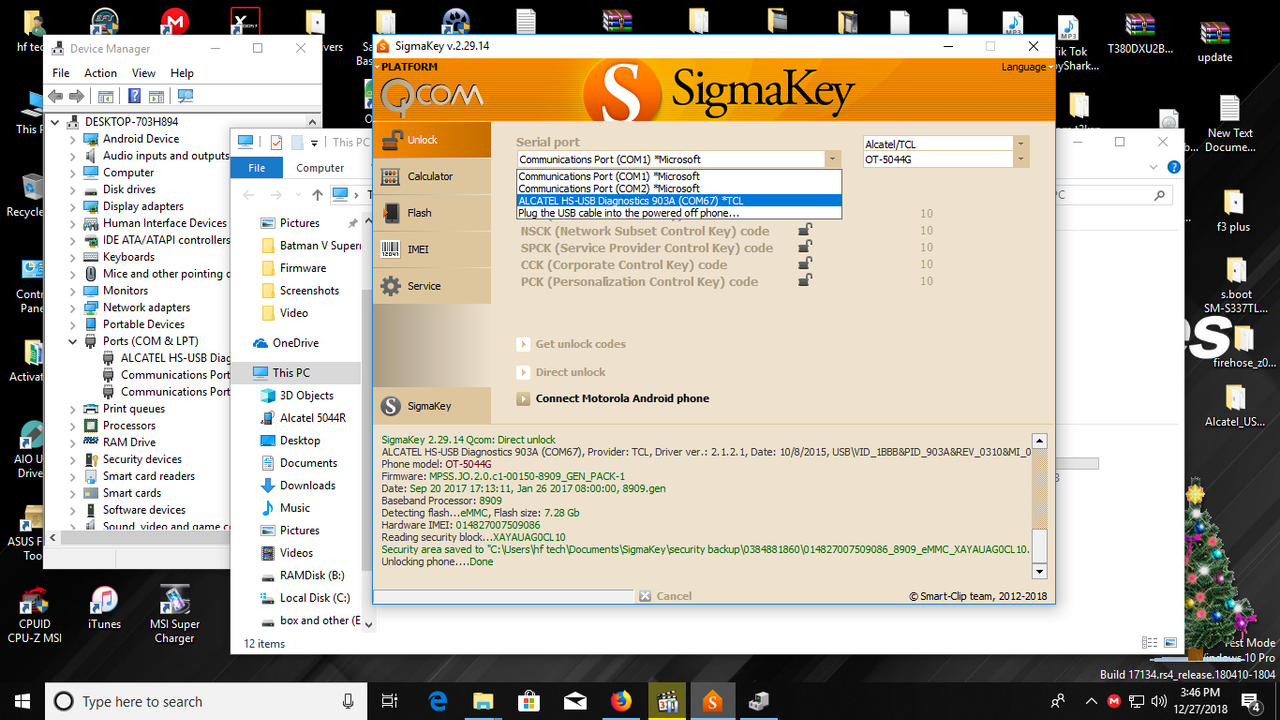
Task: Click the padlock icon beside PCK code
Action: pyautogui.click(x=805, y=281)
